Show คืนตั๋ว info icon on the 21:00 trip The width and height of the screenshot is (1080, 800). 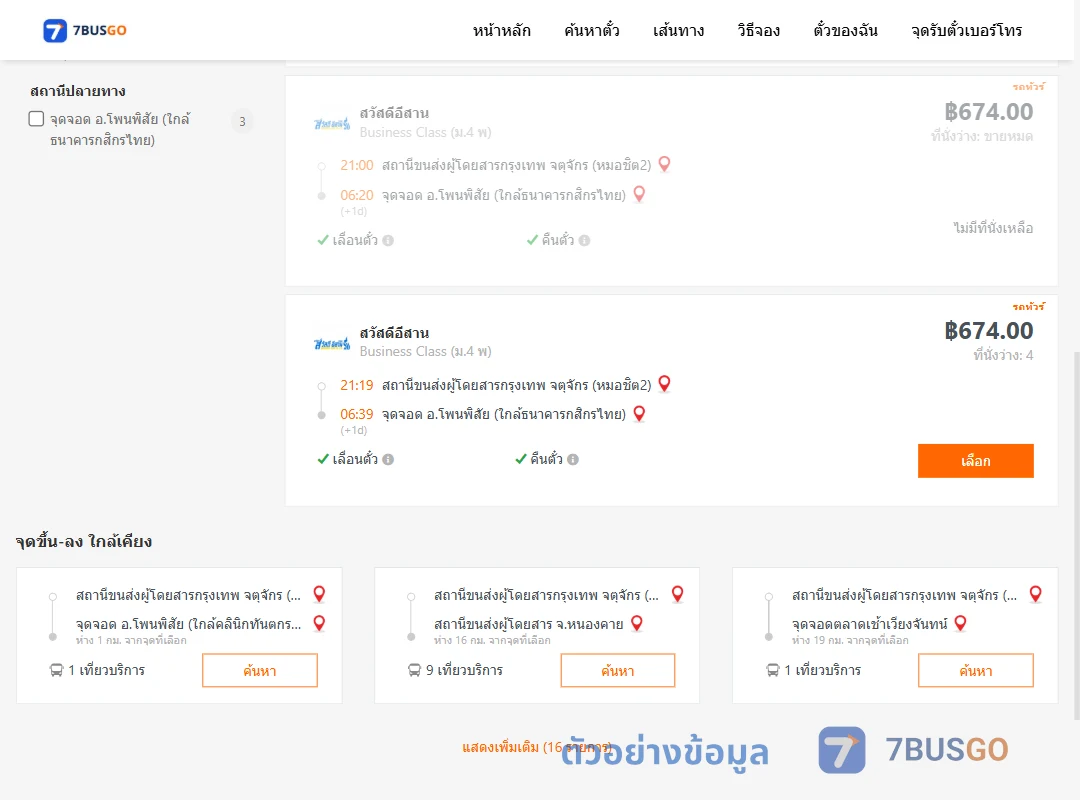click(x=584, y=240)
